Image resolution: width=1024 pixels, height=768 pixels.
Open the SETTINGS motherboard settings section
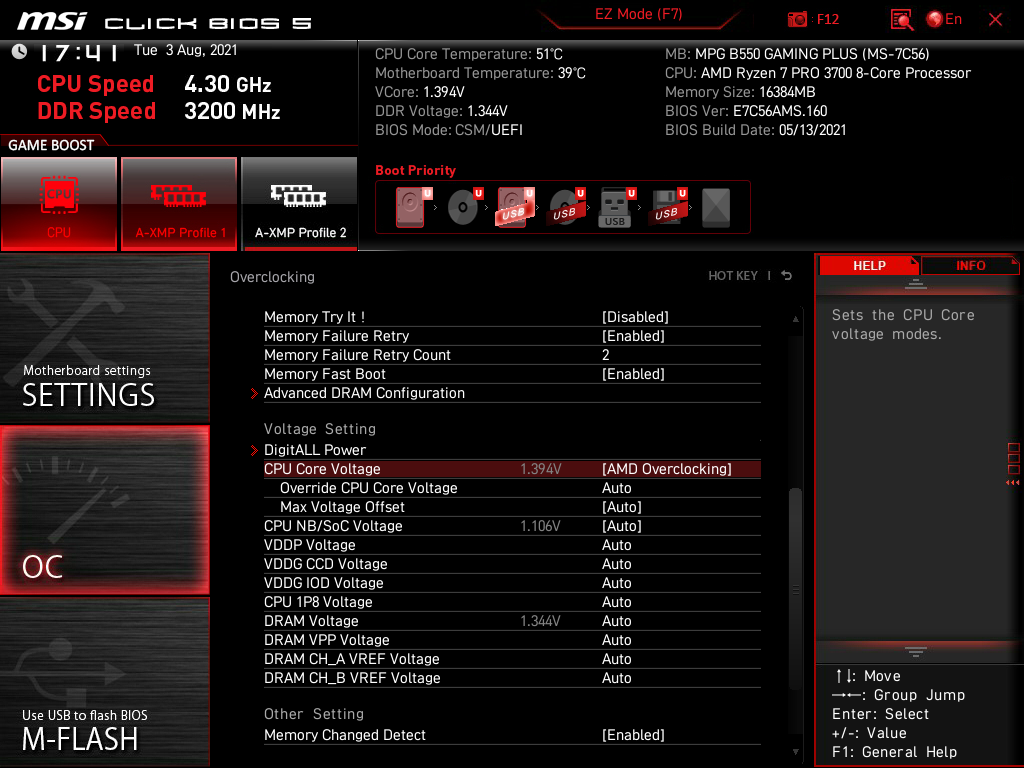(104, 338)
